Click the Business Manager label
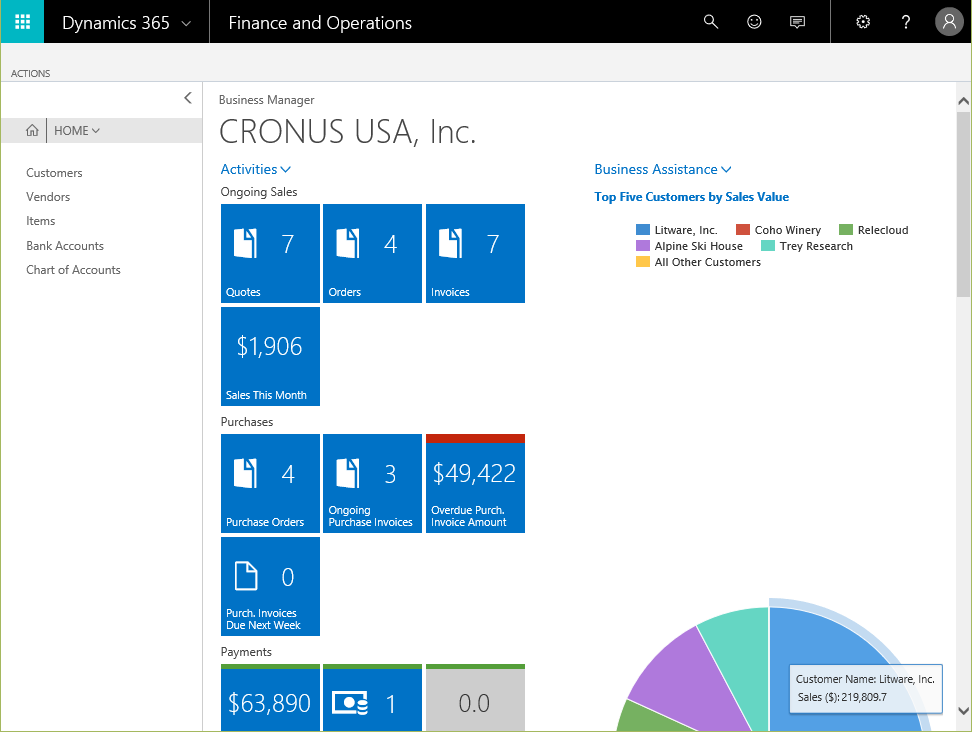 coord(267,100)
